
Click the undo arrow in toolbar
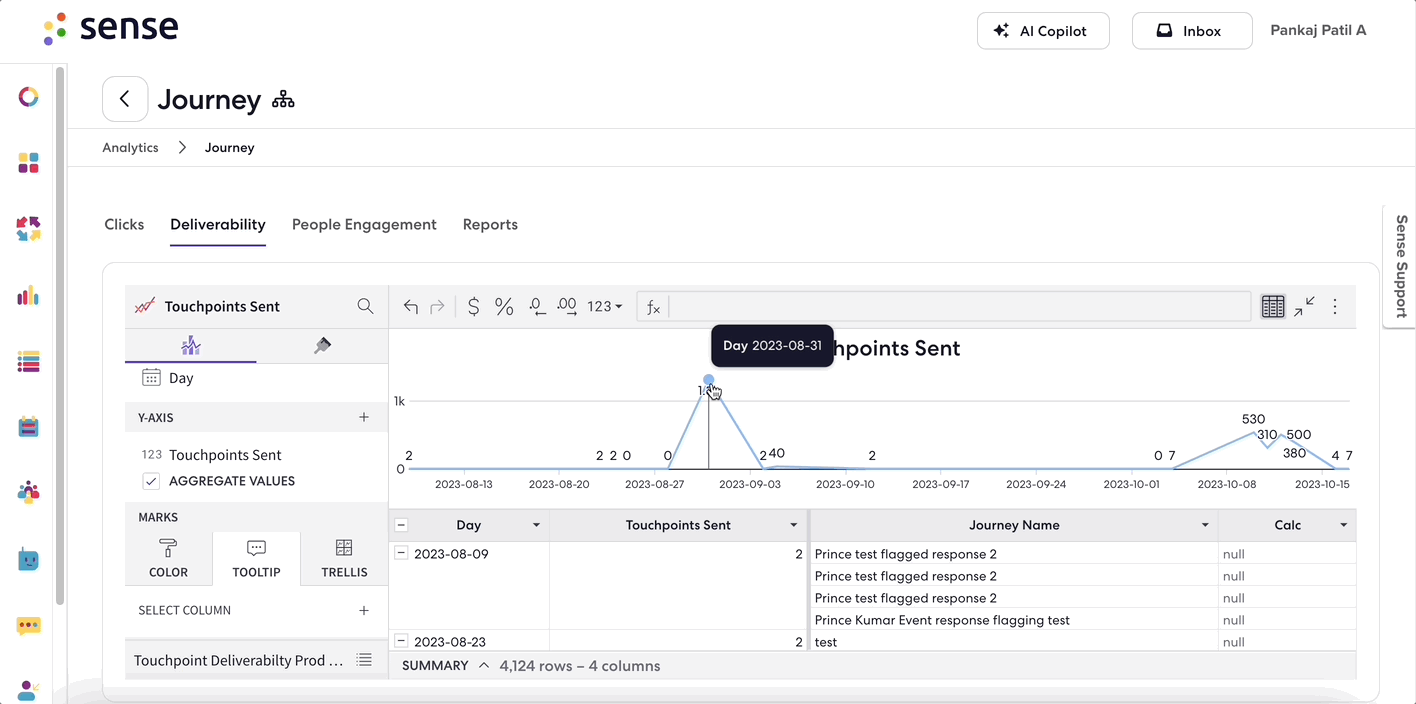410,307
